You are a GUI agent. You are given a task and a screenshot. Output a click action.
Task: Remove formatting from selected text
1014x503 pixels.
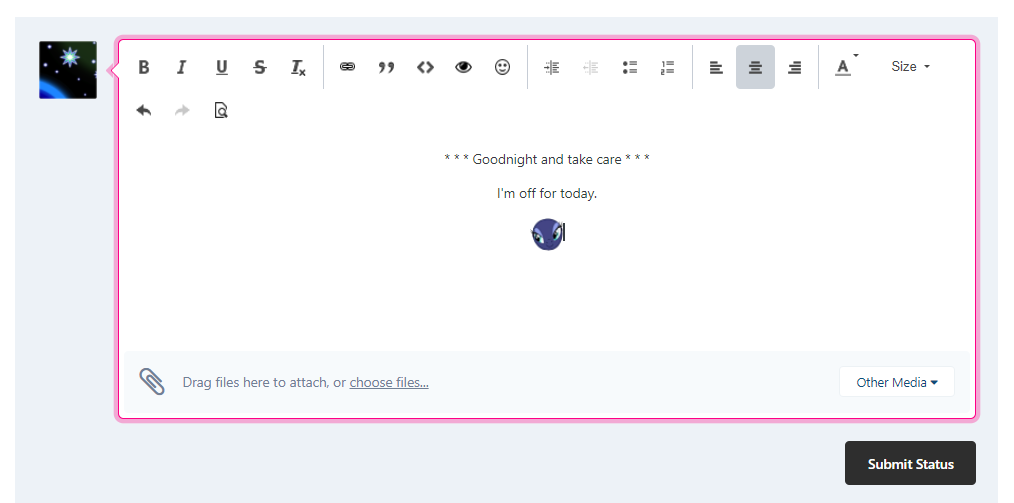(298, 67)
